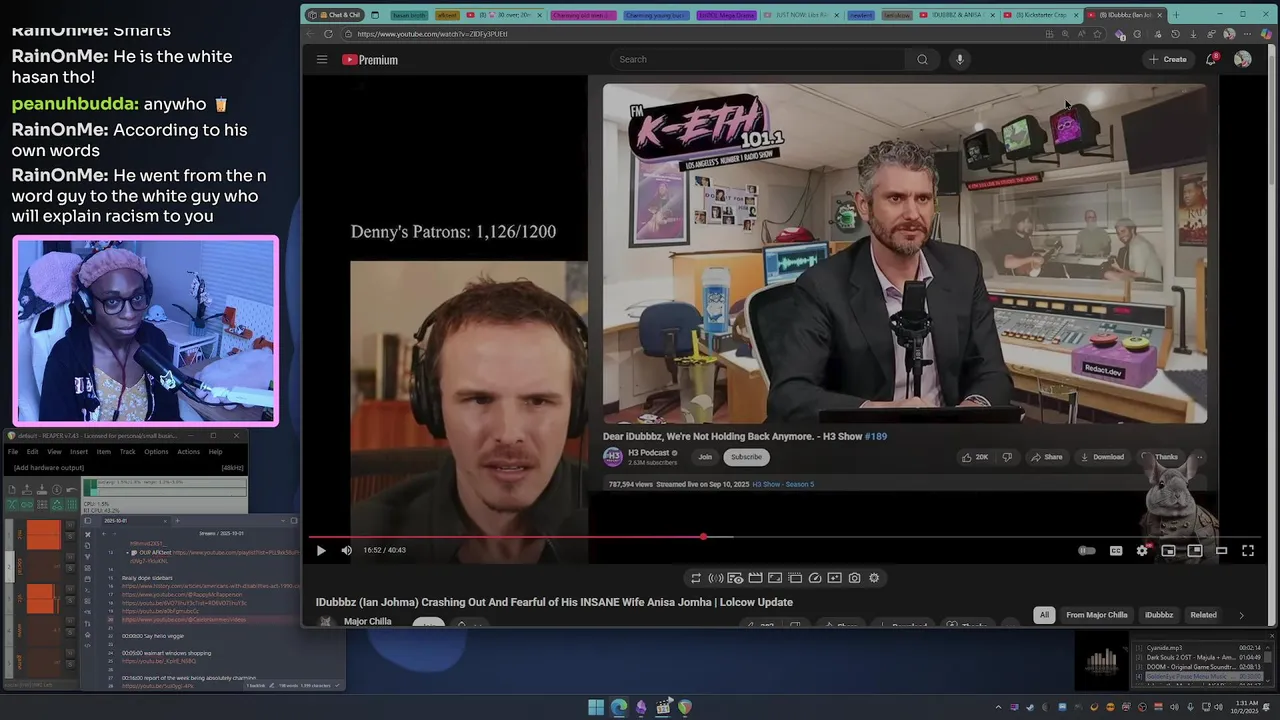The height and width of the screenshot is (720, 1280).
Task: Expand the 'Charming old men' tab group
Action: click(x=584, y=15)
